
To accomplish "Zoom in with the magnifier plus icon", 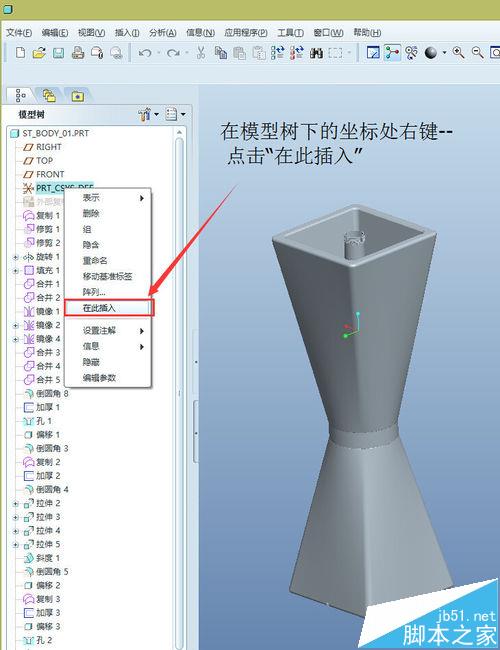I will pyautogui.click(x=458, y=53).
